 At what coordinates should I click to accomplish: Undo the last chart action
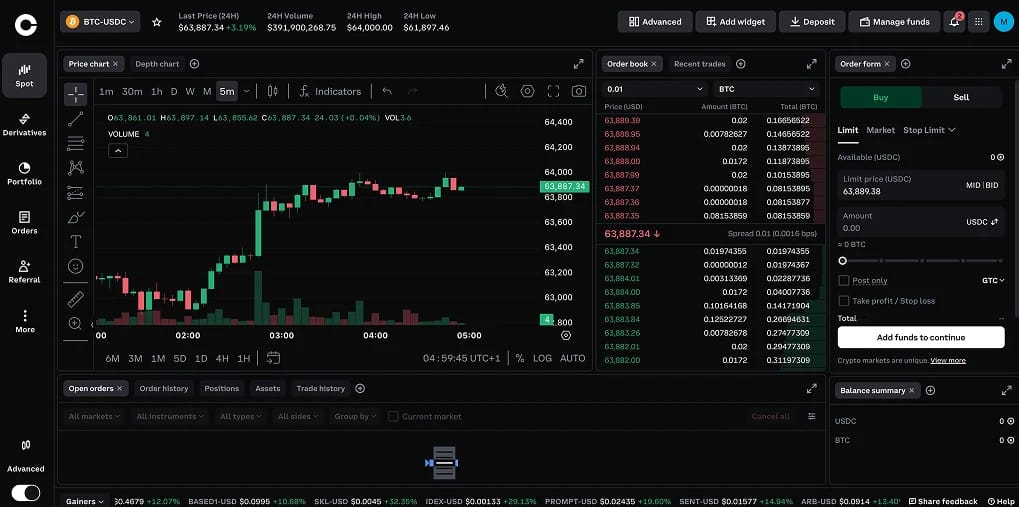click(x=387, y=92)
